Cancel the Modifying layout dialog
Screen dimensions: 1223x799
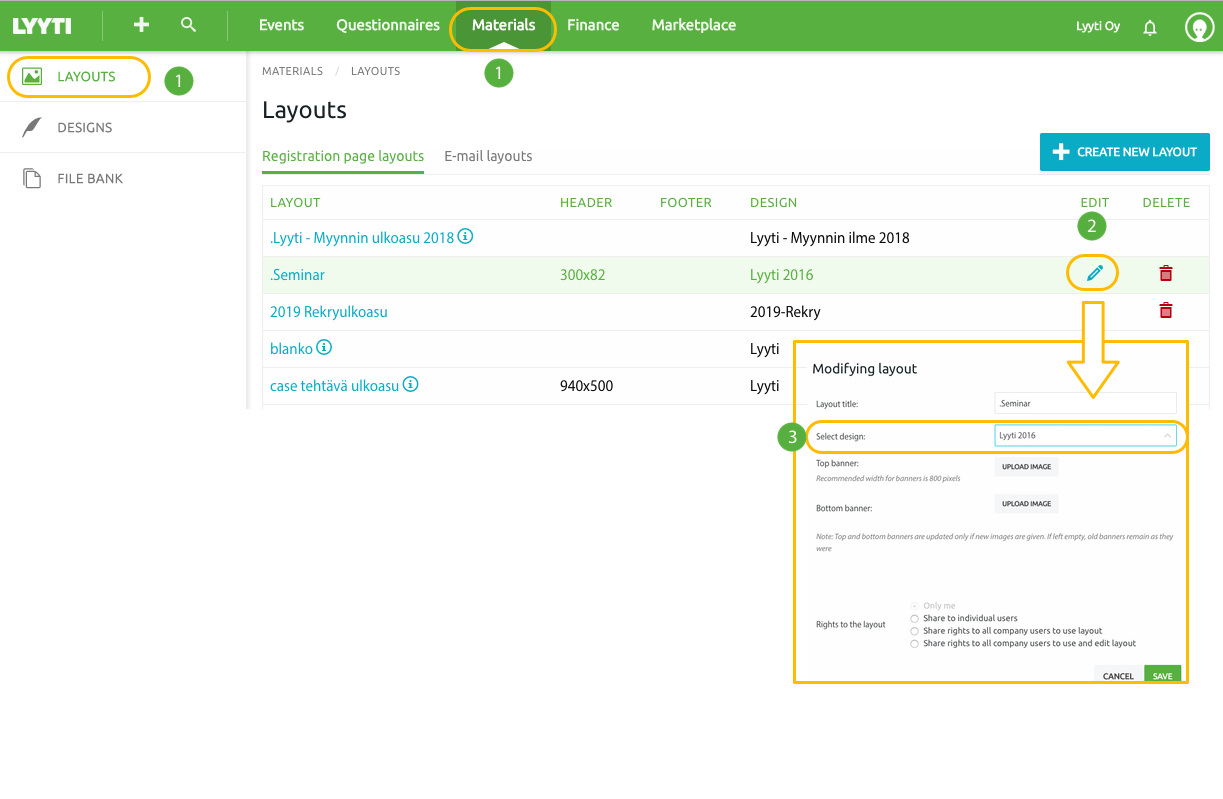pos(1118,676)
